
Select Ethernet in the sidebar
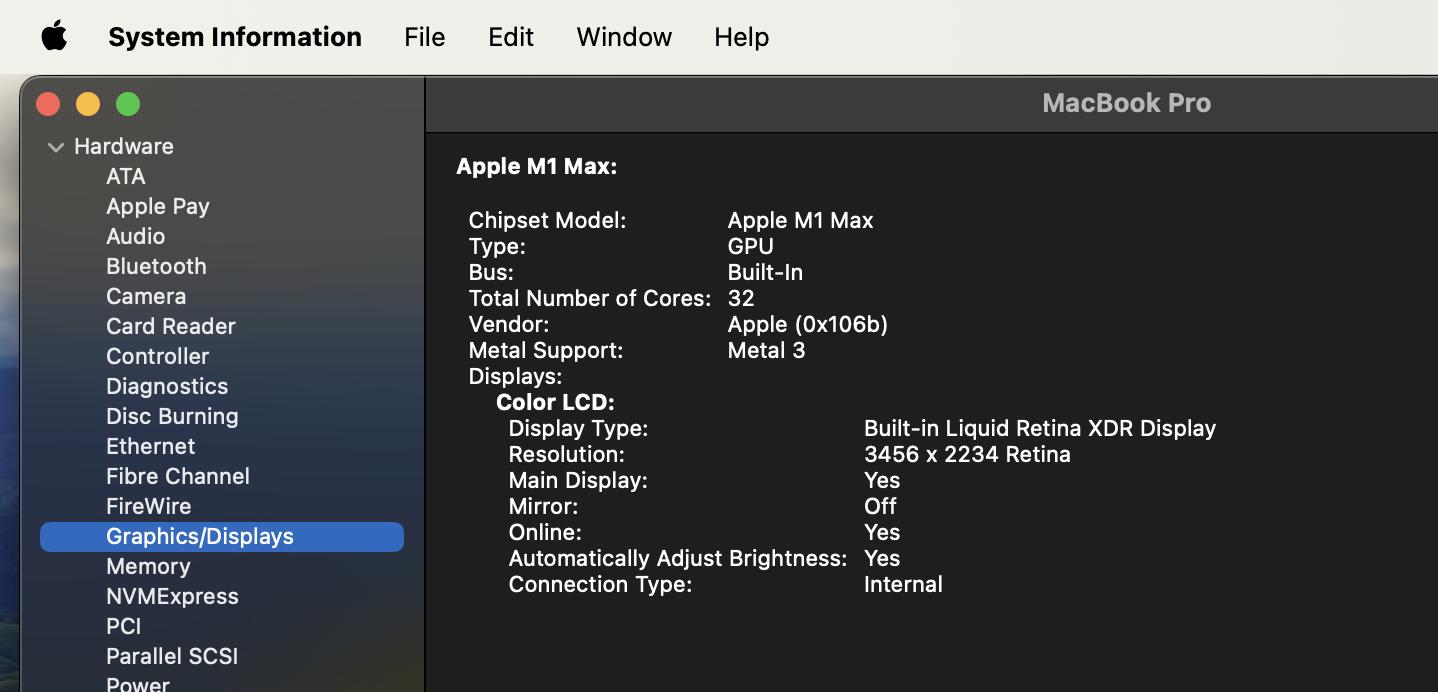(x=151, y=446)
